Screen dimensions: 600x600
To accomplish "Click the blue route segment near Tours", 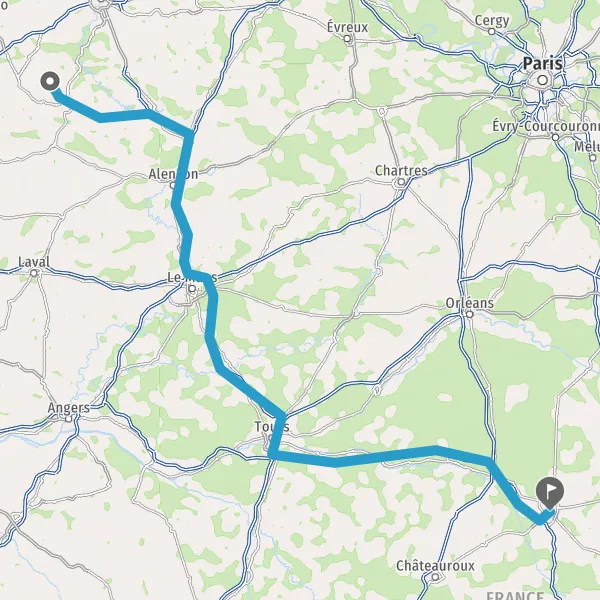I will tap(276, 435).
